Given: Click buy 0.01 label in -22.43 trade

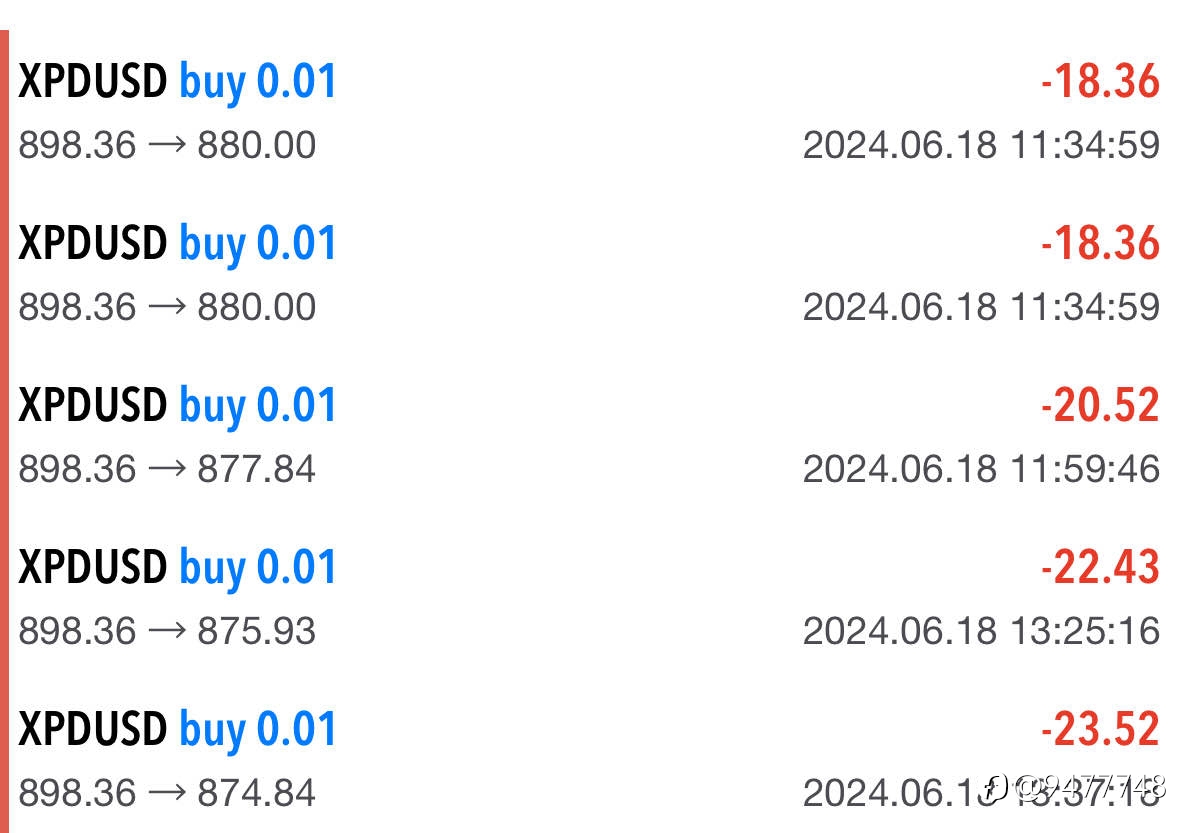Looking at the screenshot, I should 258,570.
